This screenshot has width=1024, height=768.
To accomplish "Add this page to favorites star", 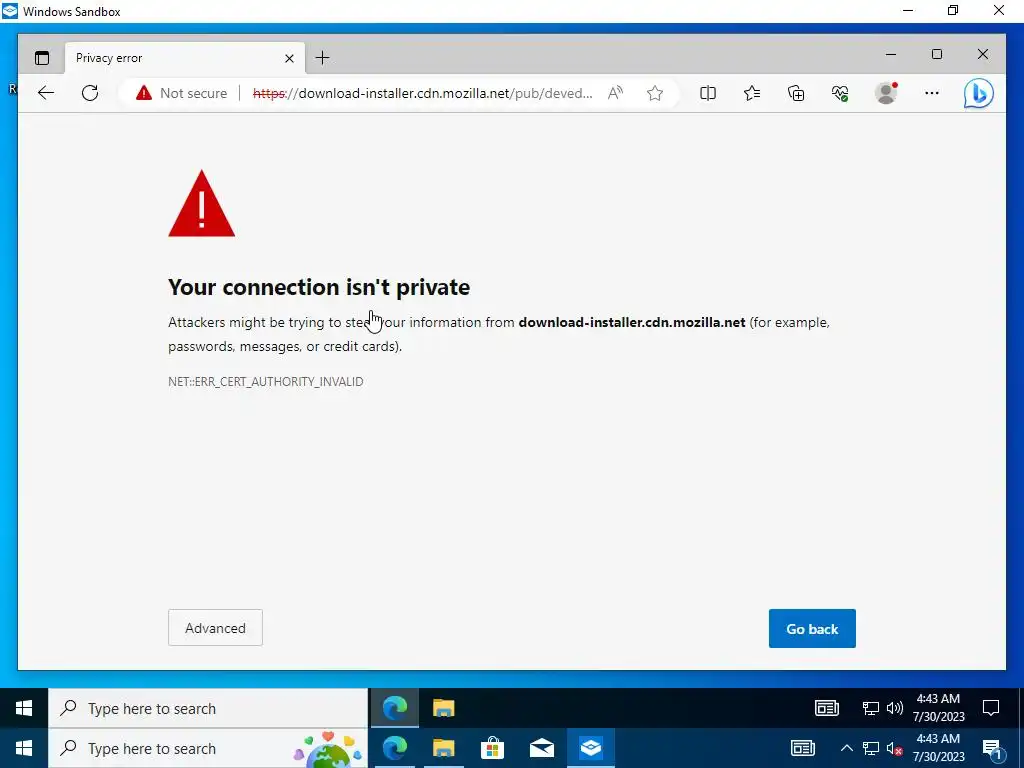I will (x=655, y=93).
